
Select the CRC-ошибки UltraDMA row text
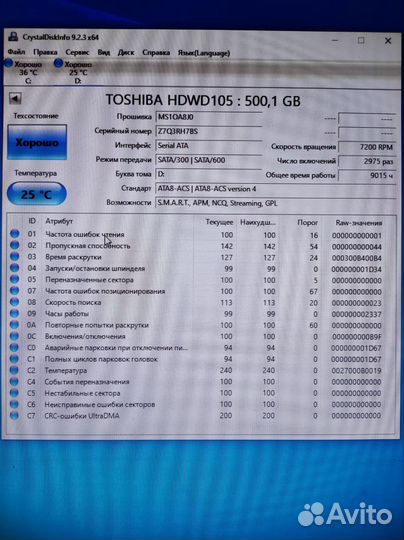coord(82,416)
